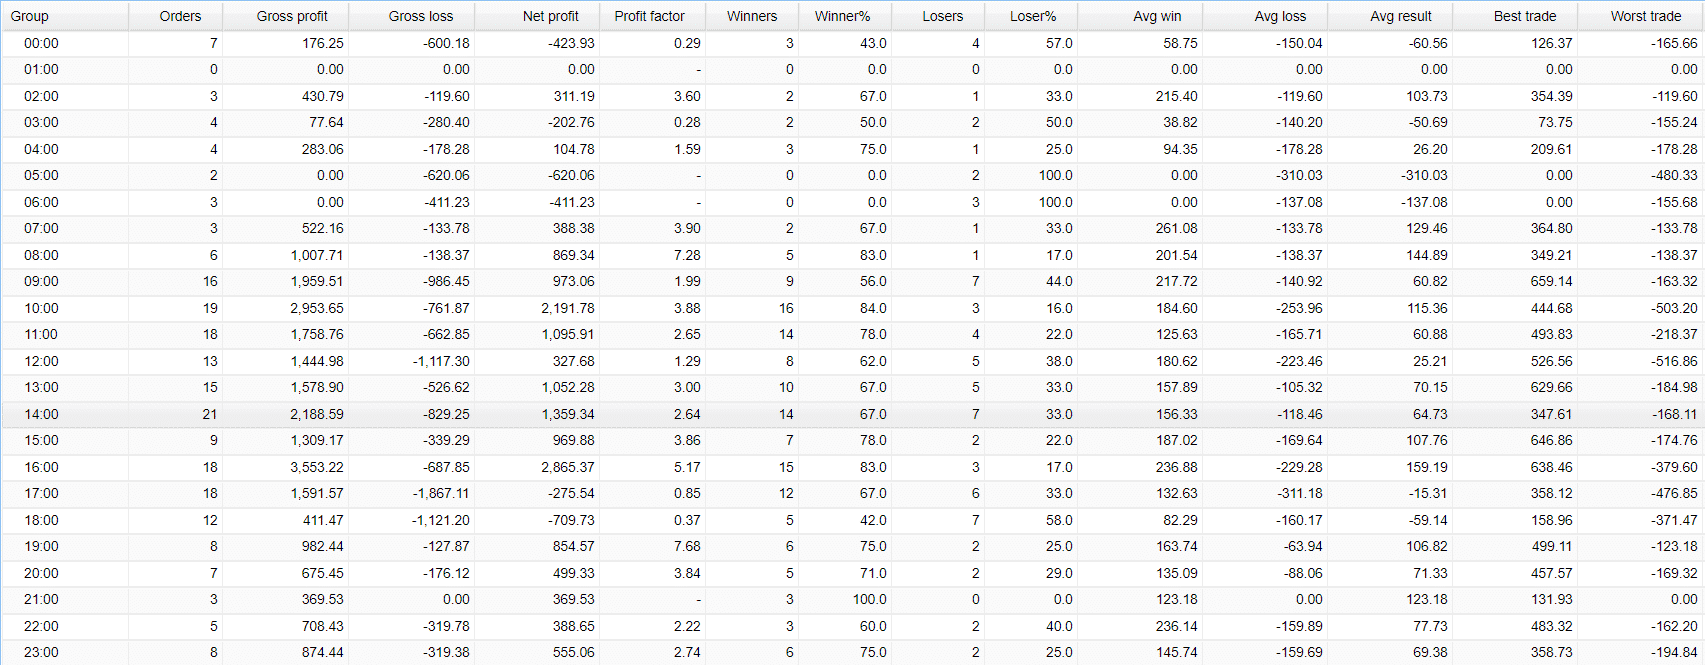Click net profit 2,865.37 in 16:00 row
Screen dimensions: 1705x665
568,467
